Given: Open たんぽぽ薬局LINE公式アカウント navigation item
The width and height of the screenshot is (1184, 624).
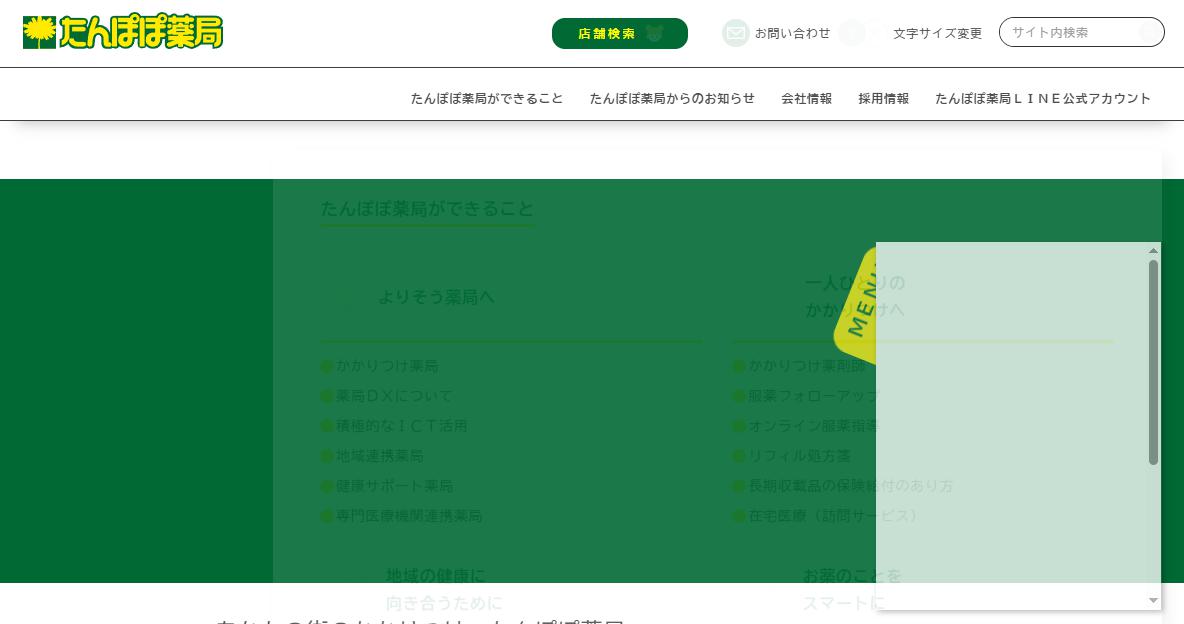Looking at the screenshot, I should 1043,98.
